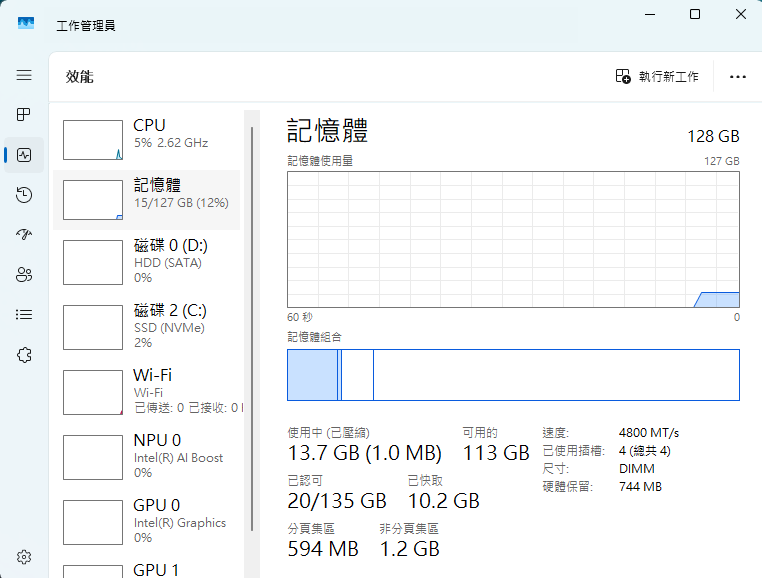Close the Task Manager window
The height and width of the screenshot is (578, 762).
coord(741,14)
